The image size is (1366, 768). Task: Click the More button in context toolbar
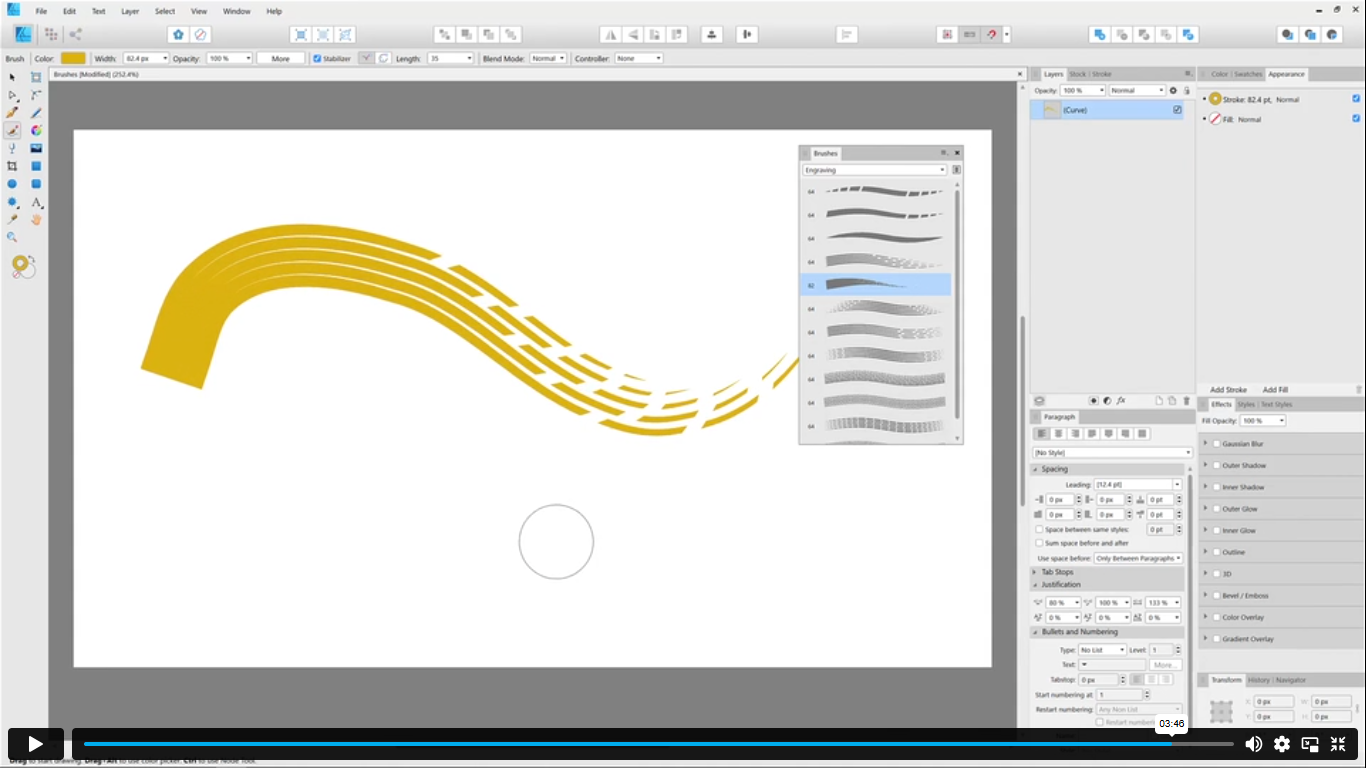click(280, 59)
